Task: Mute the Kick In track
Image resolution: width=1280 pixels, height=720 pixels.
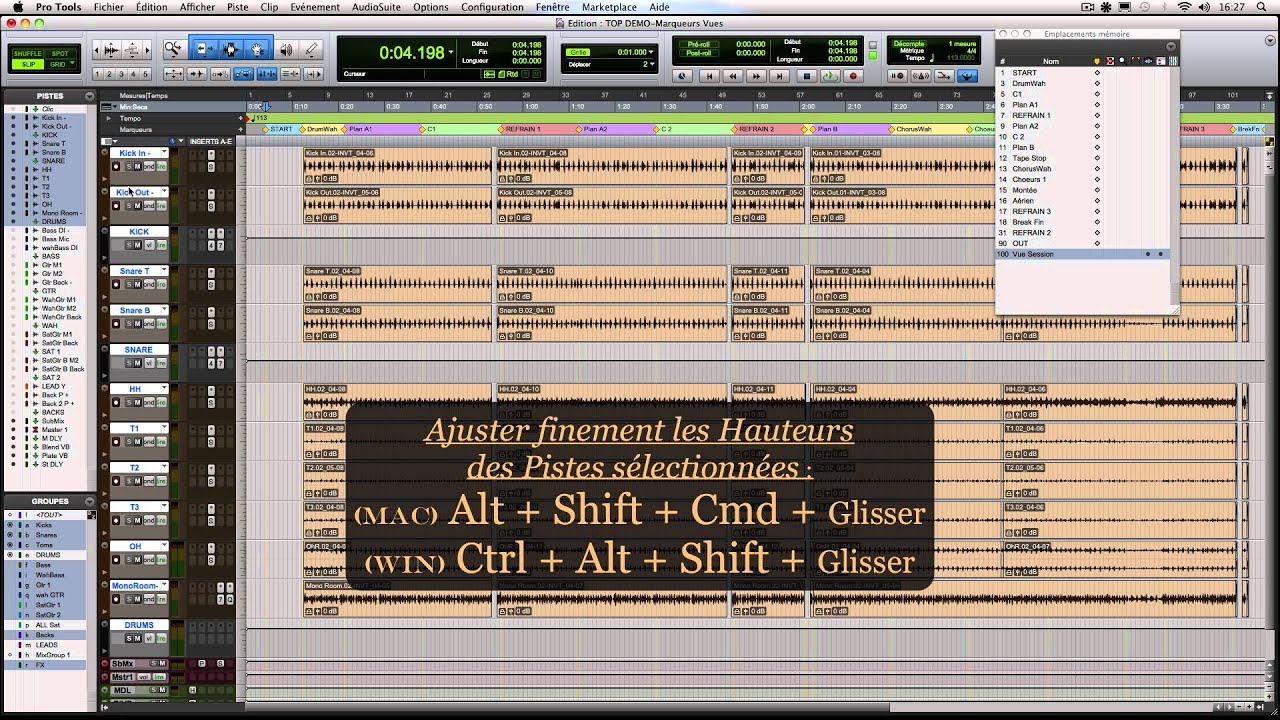Action: pyautogui.click(x=138, y=166)
